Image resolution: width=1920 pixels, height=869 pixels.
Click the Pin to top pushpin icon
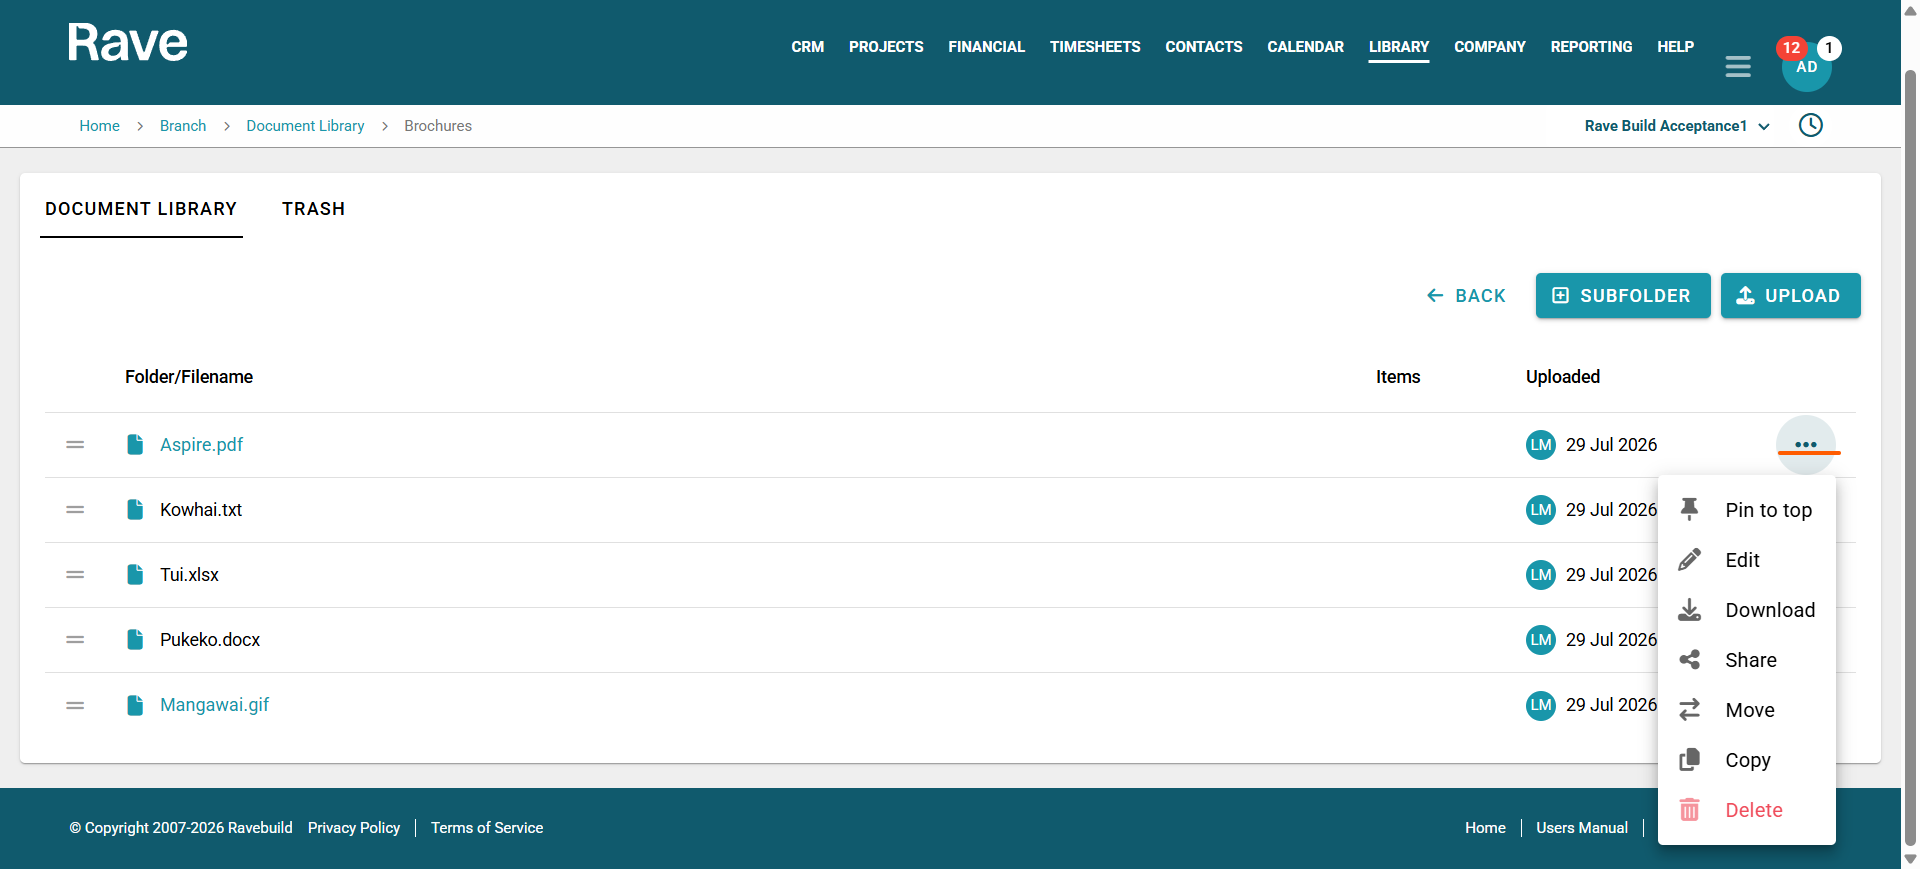coord(1689,510)
